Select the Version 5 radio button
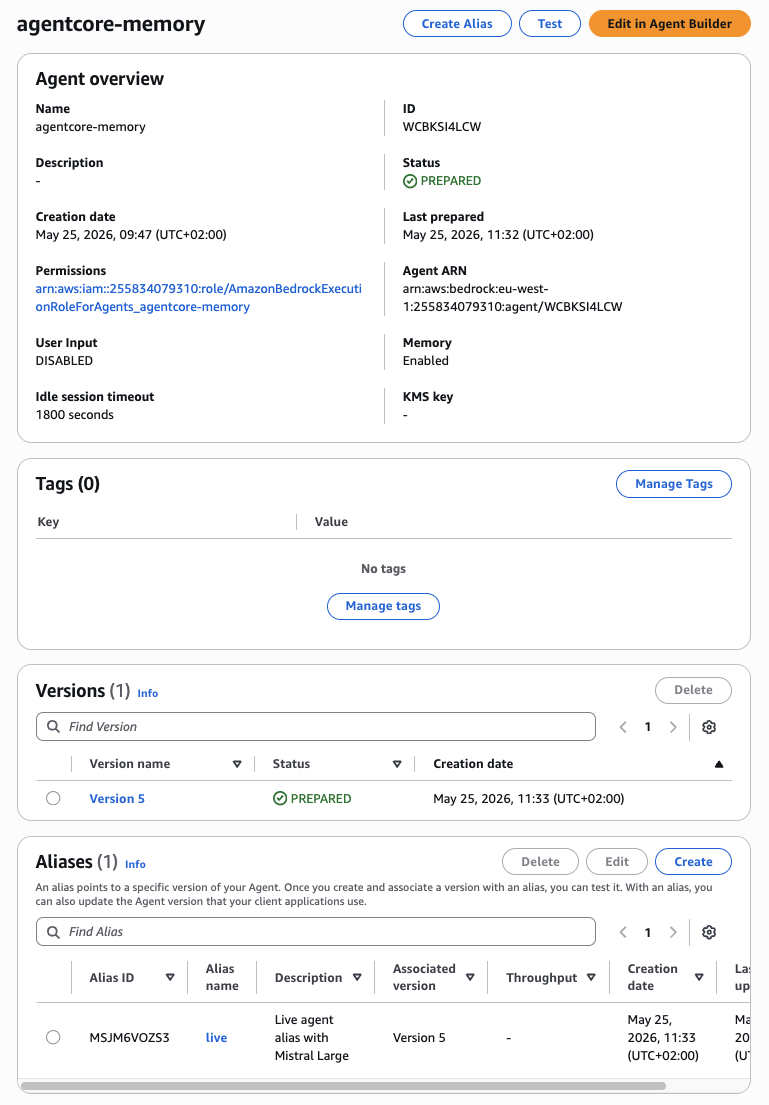The width and height of the screenshot is (769, 1105). tap(53, 798)
